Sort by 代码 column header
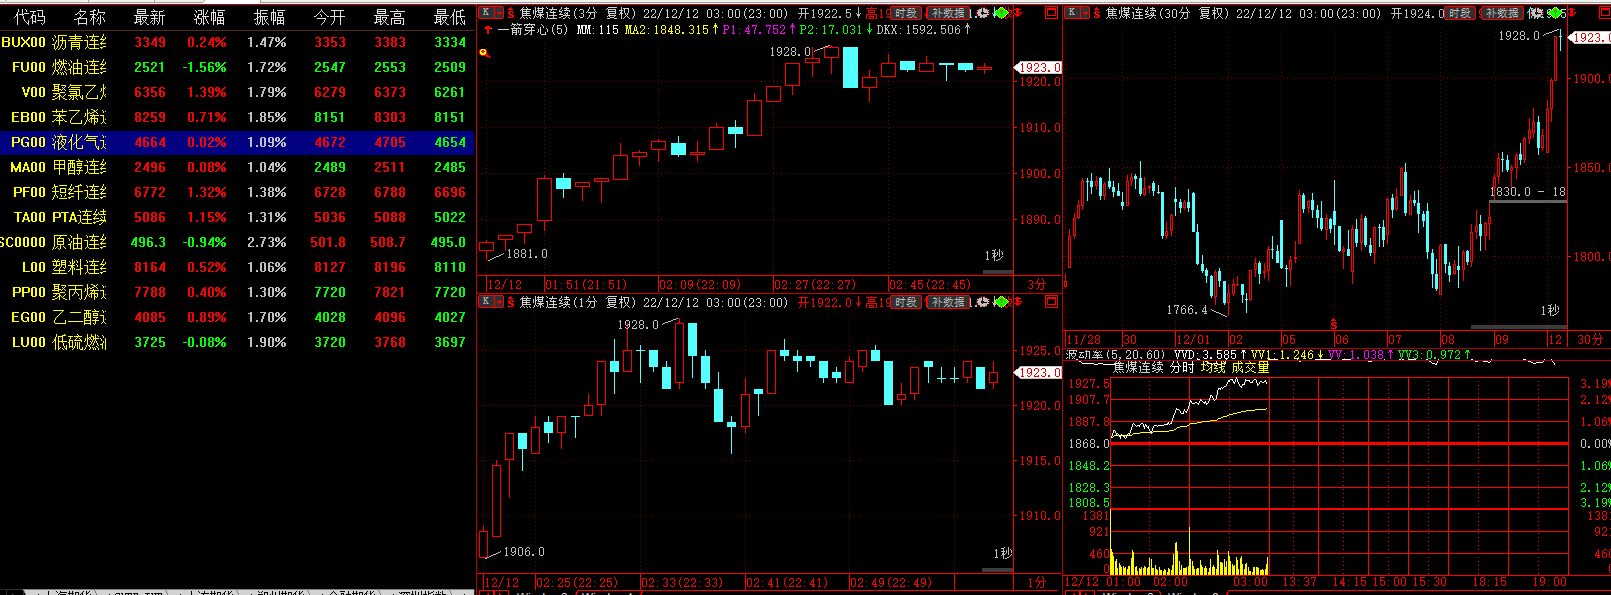 30,17
